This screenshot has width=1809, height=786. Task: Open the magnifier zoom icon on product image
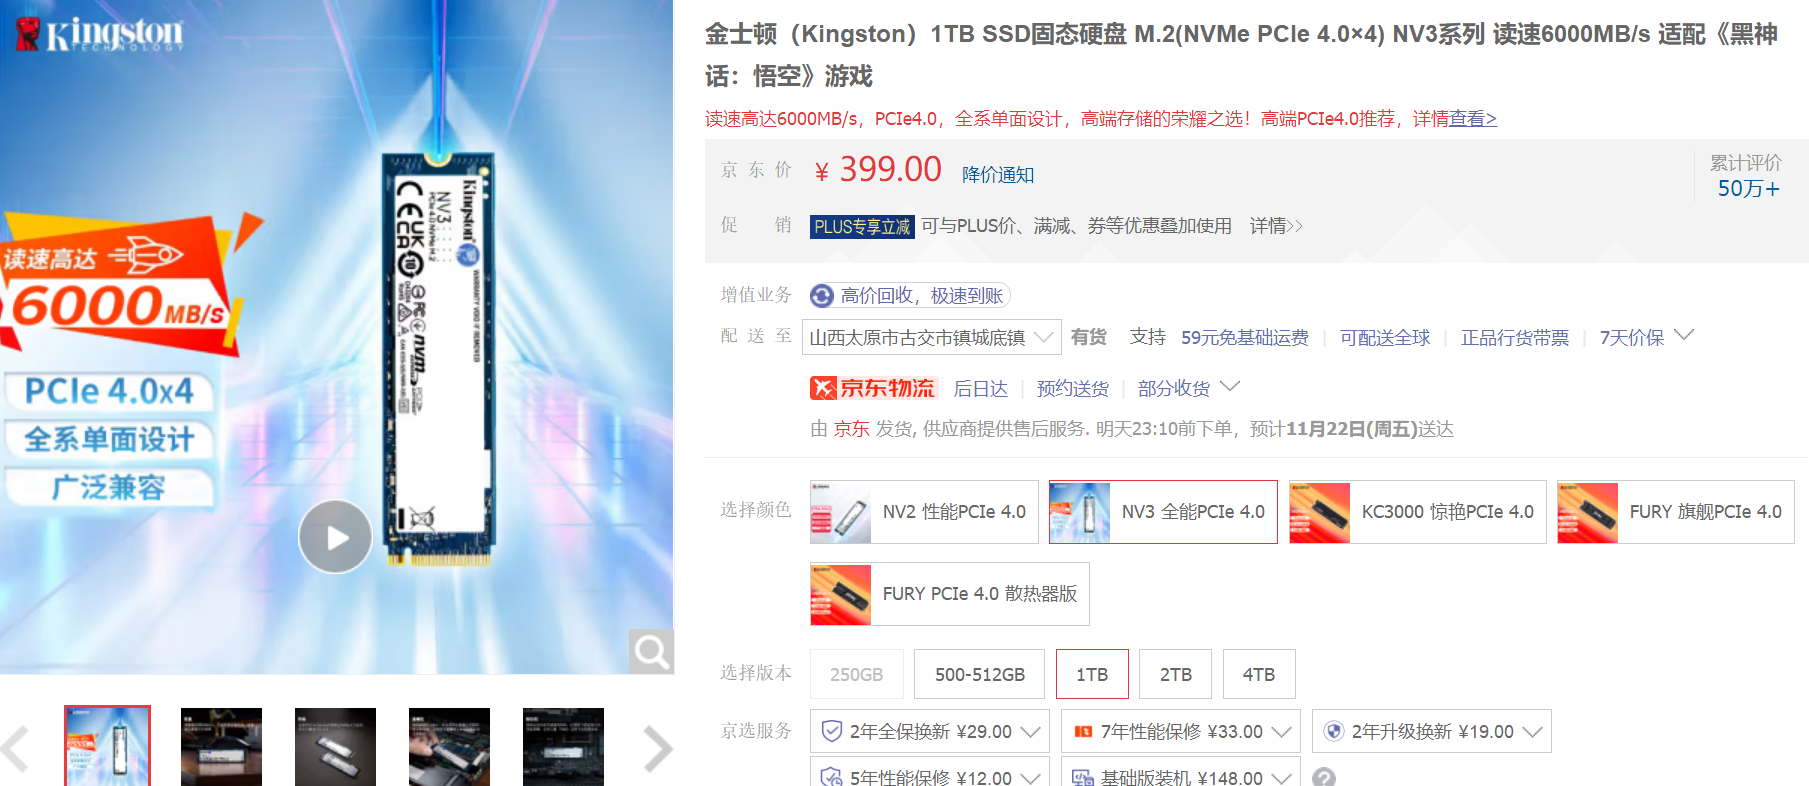pyautogui.click(x=651, y=652)
